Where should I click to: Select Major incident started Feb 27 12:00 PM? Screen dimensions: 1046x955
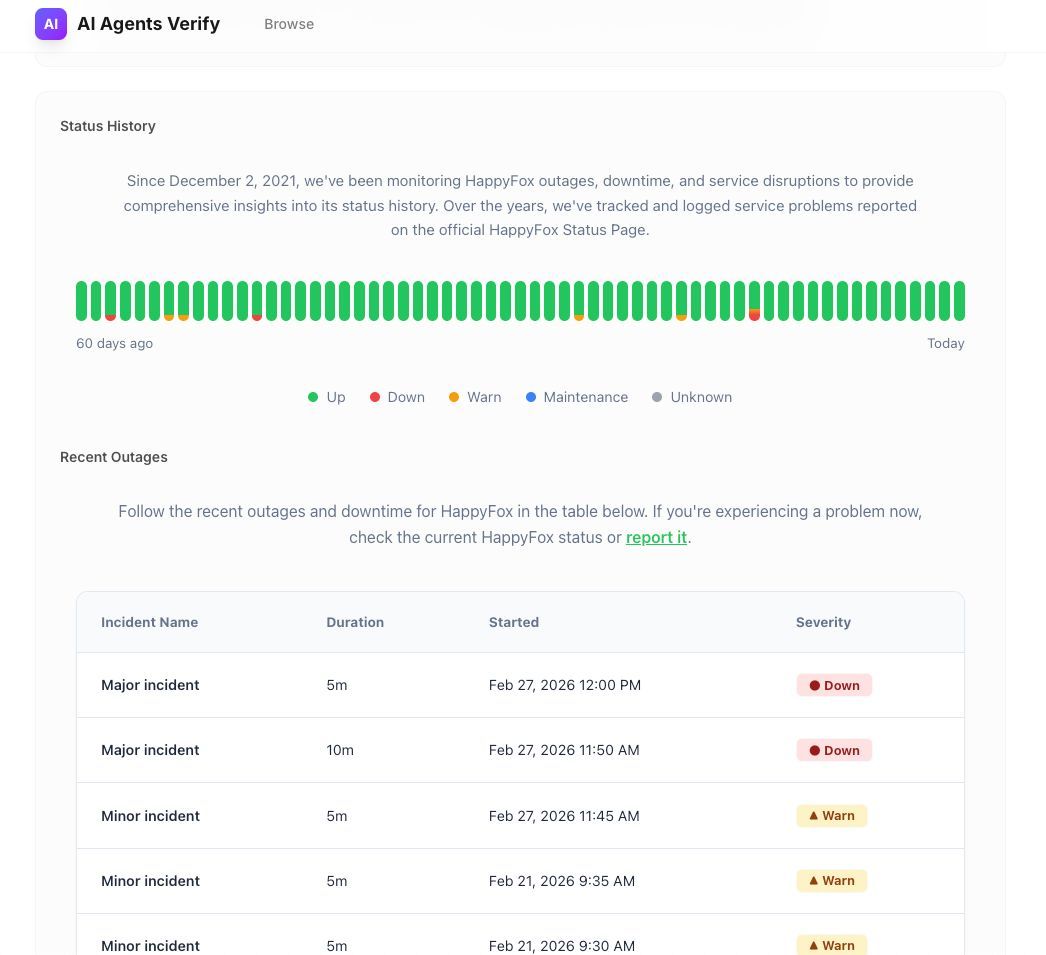(520, 685)
